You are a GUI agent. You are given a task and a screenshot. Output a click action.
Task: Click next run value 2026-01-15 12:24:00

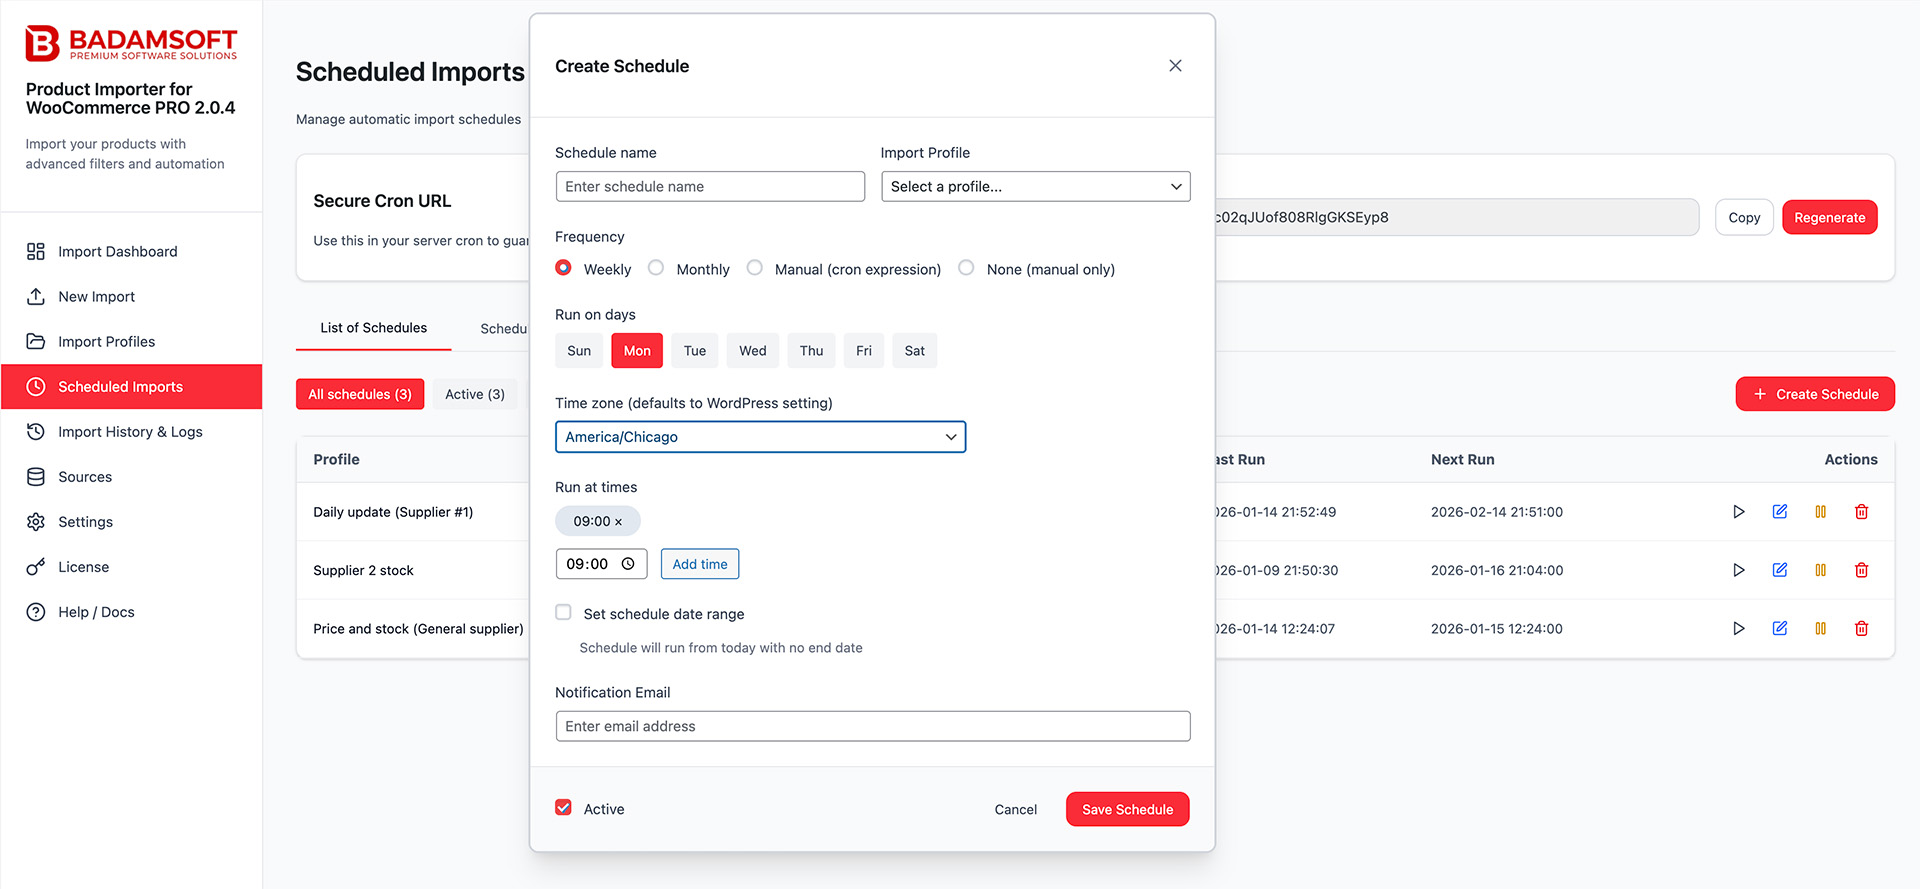click(x=1496, y=629)
